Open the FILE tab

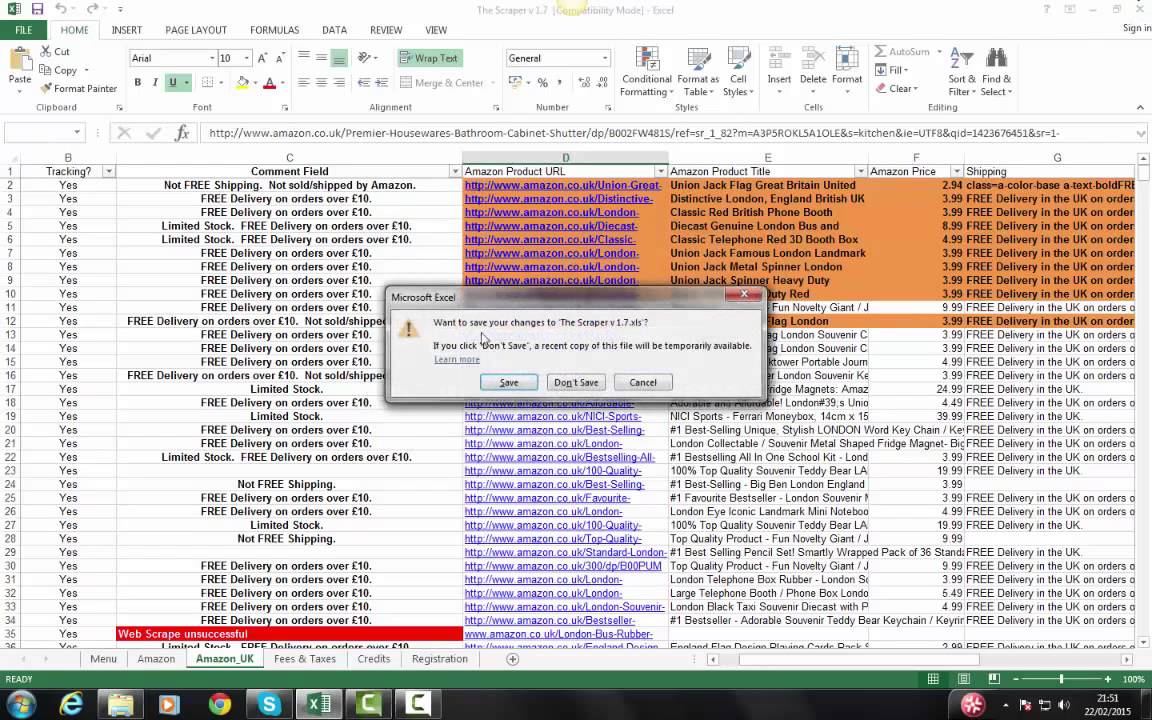(24, 30)
